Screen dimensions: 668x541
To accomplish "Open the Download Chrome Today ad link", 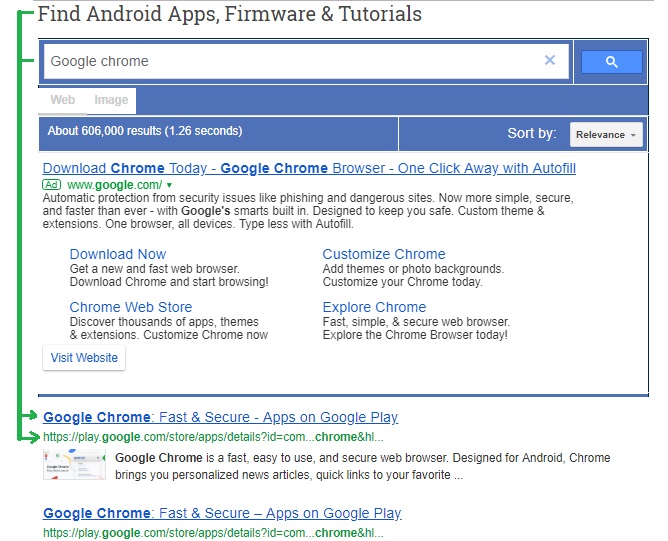I will tap(309, 168).
